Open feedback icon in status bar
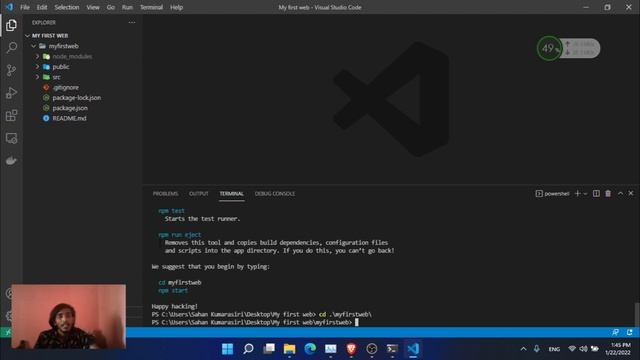 pos(616,332)
